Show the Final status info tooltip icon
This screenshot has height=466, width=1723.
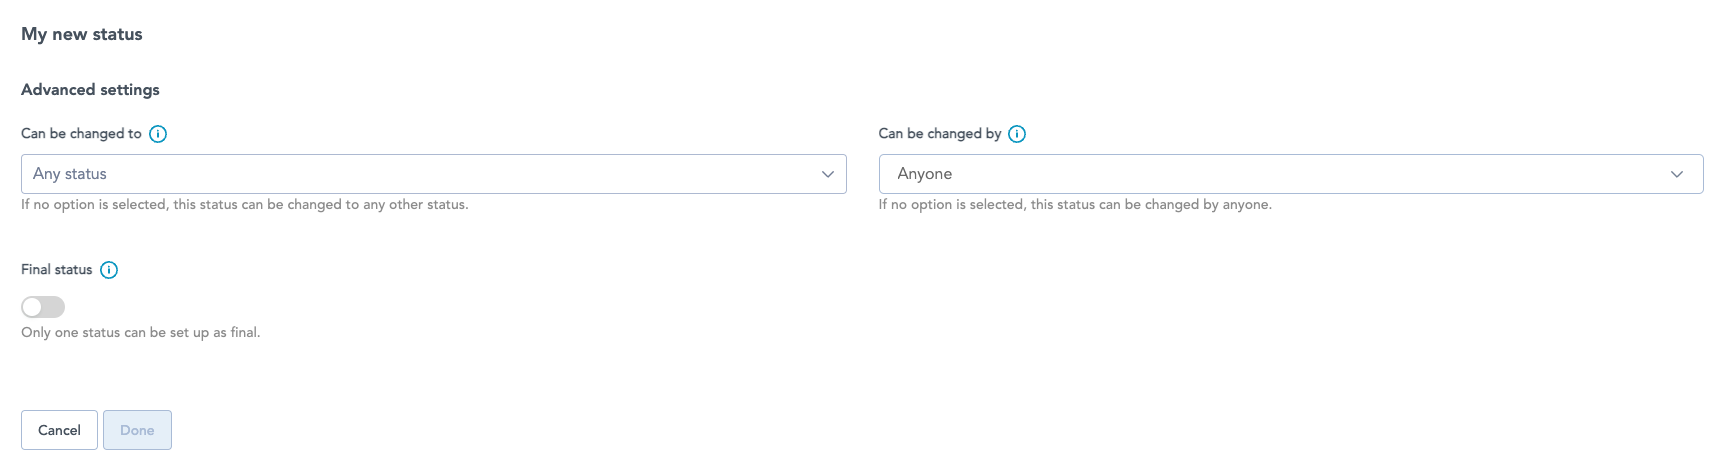tap(109, 270)
